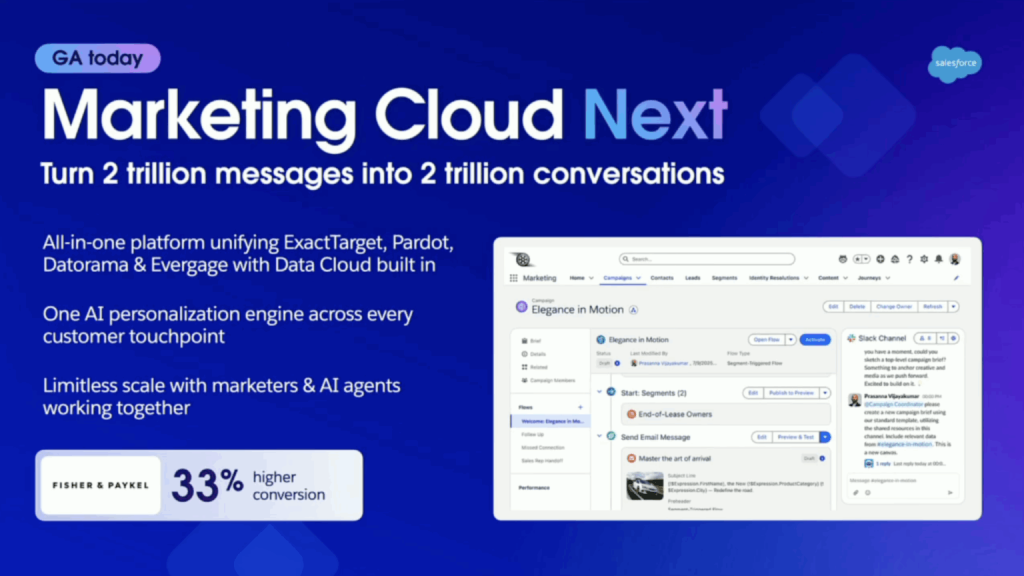The height and width of the screenshot is (576, 1024).
Task: Open the Setup gear icon
Action: click(x=924, y=259)
